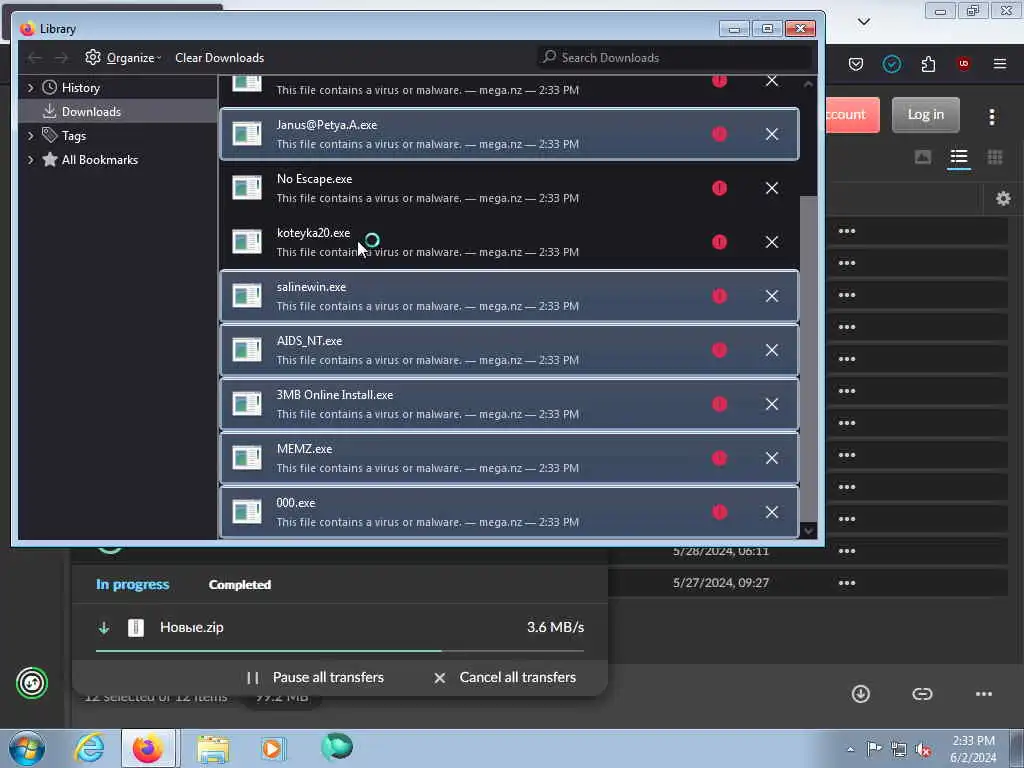
Task: Remove salinewin.exe from the downloads list
Action: pyautogui.click(x=772, y=296)
